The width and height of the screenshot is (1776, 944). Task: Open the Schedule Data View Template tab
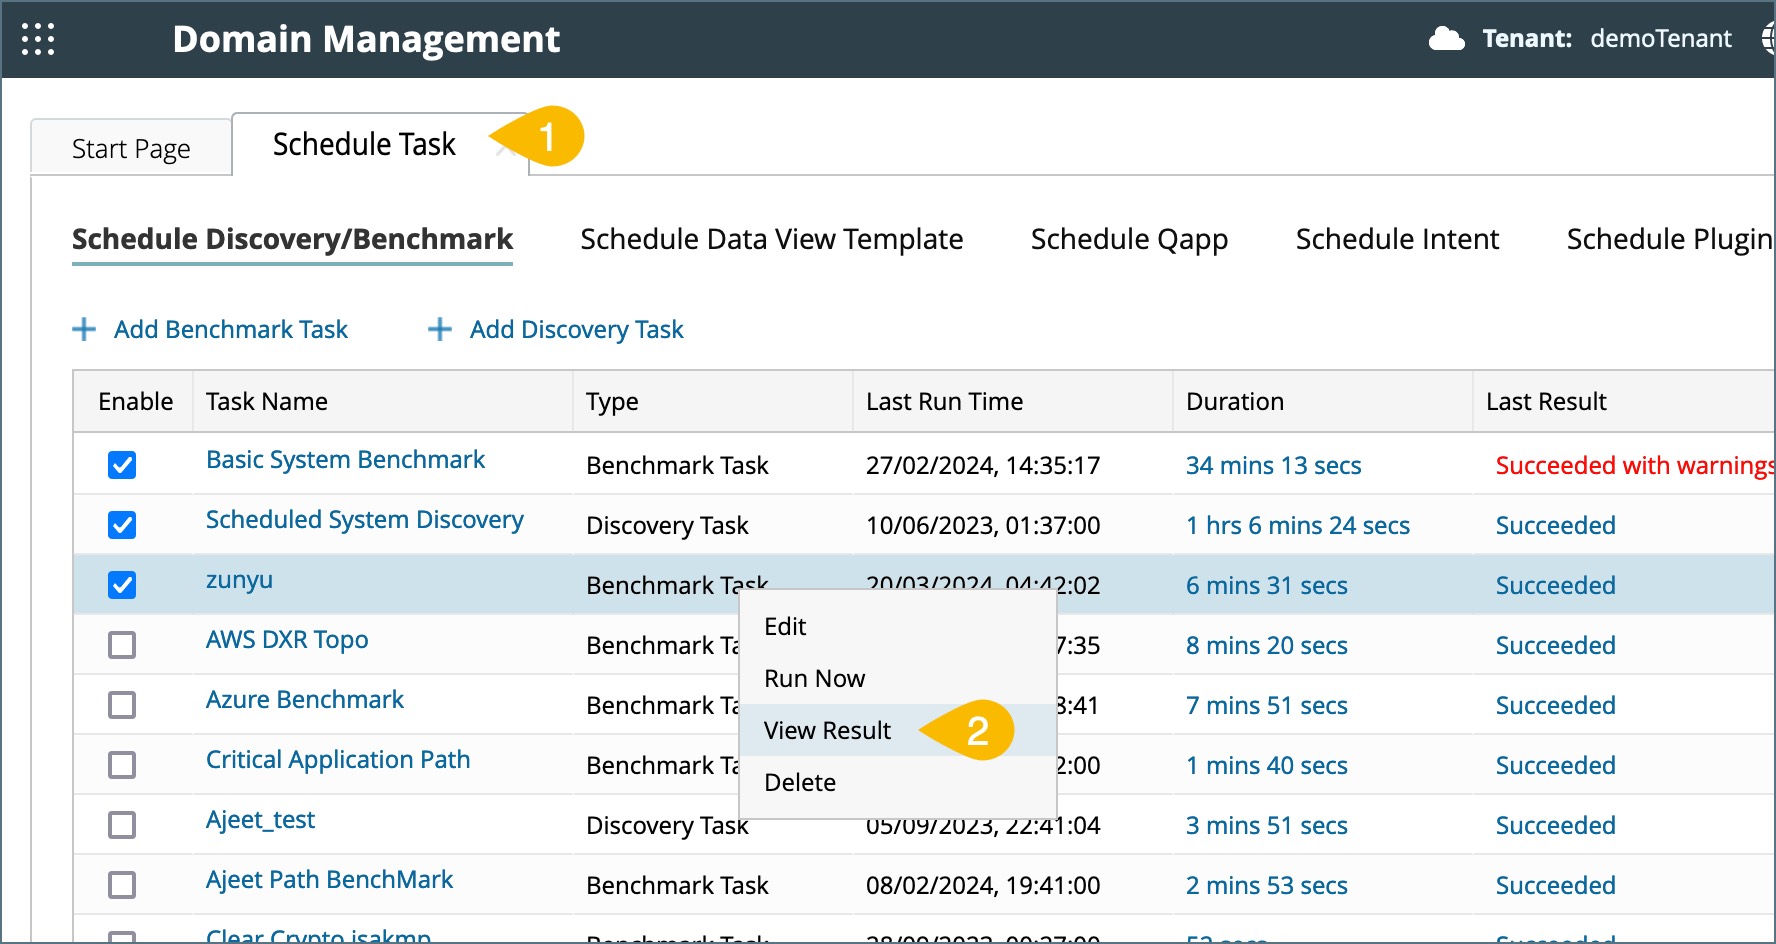(771, 240)
